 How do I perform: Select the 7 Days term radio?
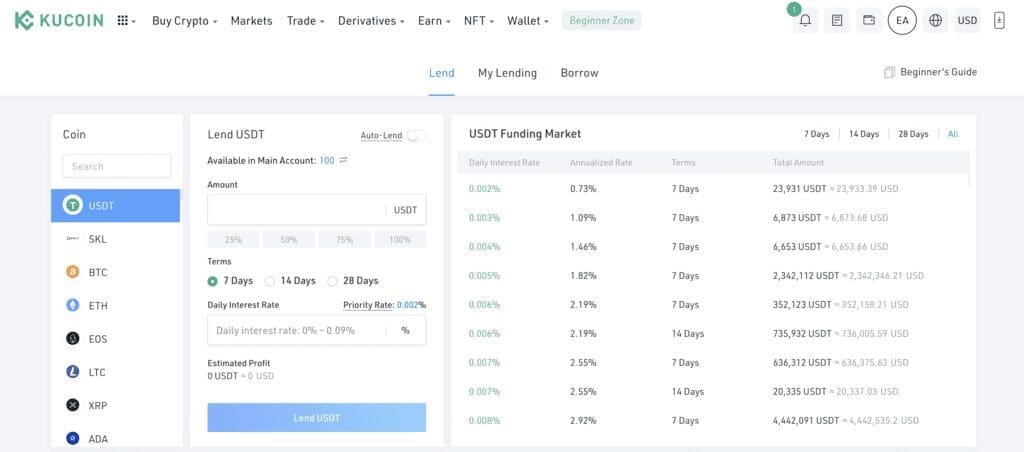212,281
